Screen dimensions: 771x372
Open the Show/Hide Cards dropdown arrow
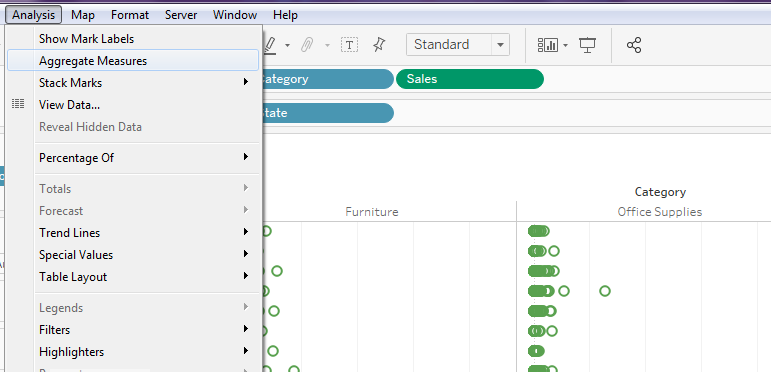(565, 46)
